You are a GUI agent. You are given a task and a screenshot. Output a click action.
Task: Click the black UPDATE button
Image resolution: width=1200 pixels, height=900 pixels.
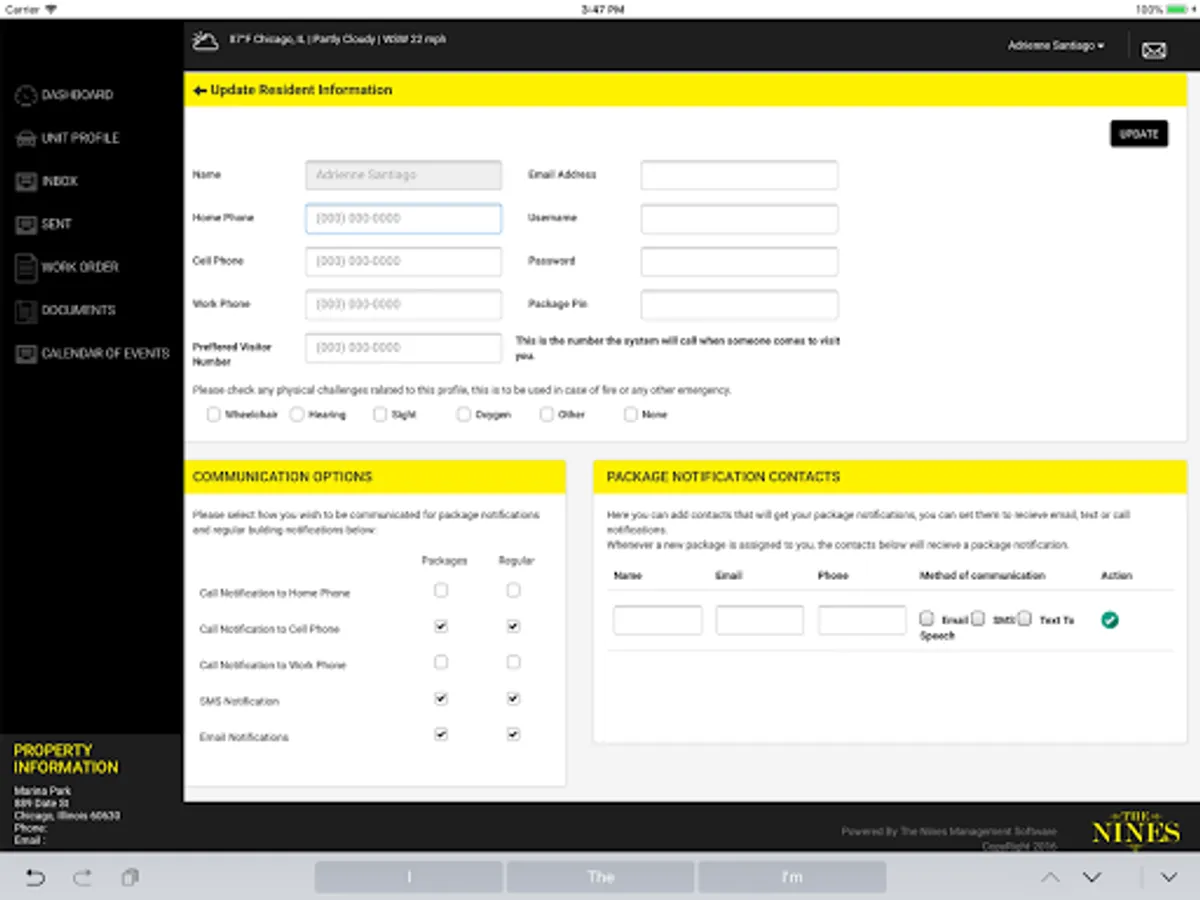coord(1139,134)
